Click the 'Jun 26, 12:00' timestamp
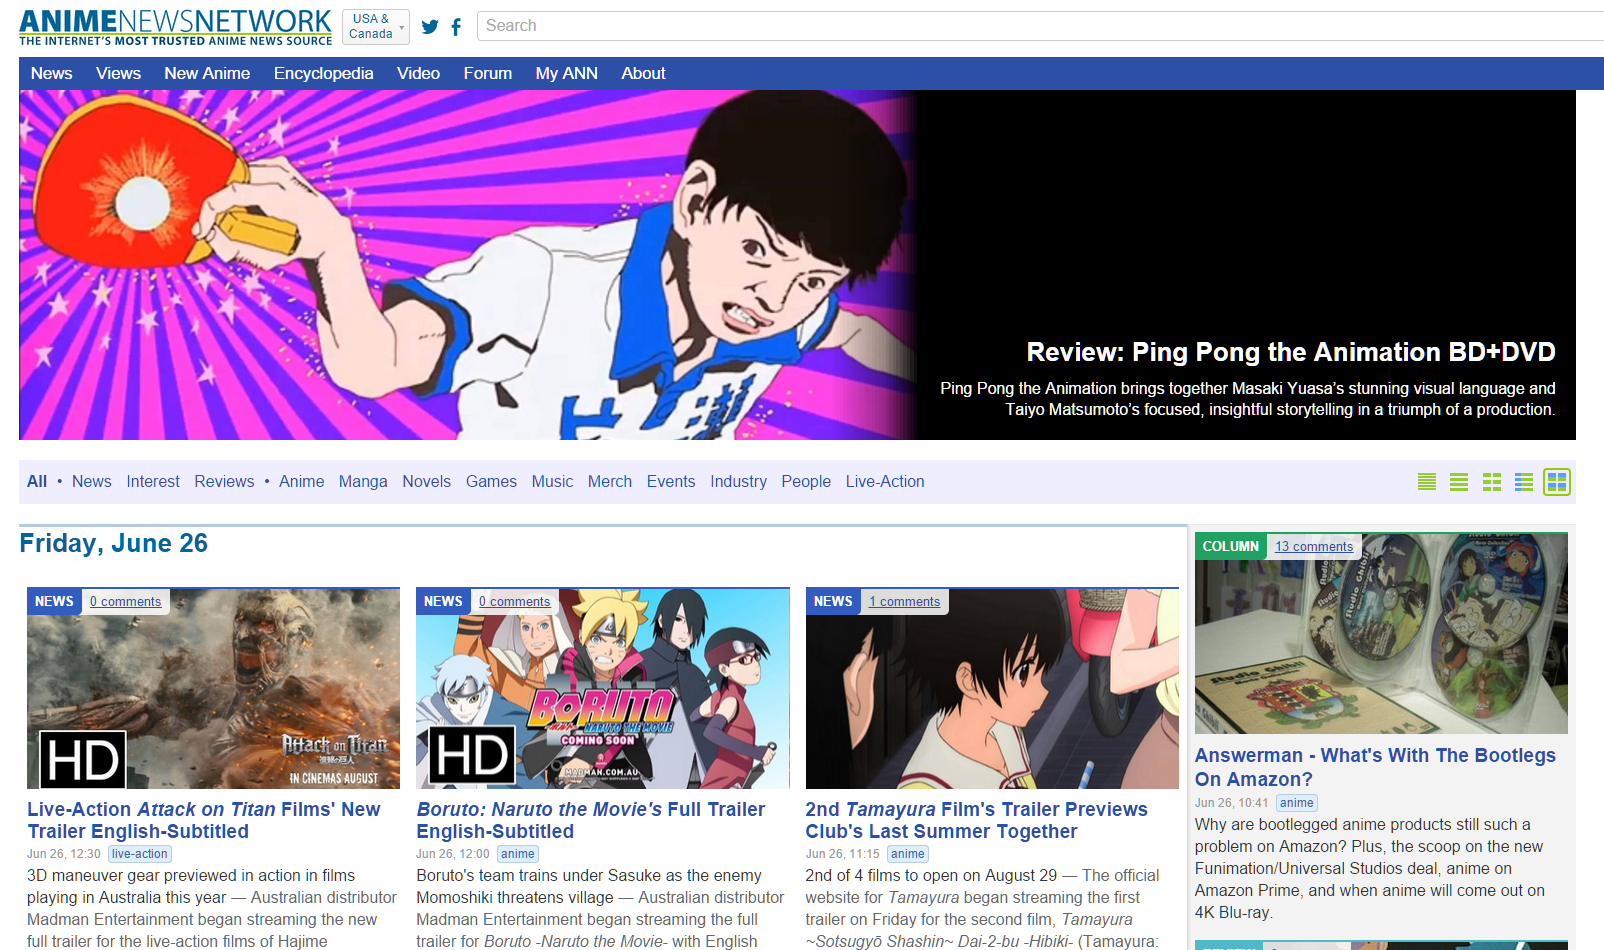The image size is (1604, 950). (453, 854)
